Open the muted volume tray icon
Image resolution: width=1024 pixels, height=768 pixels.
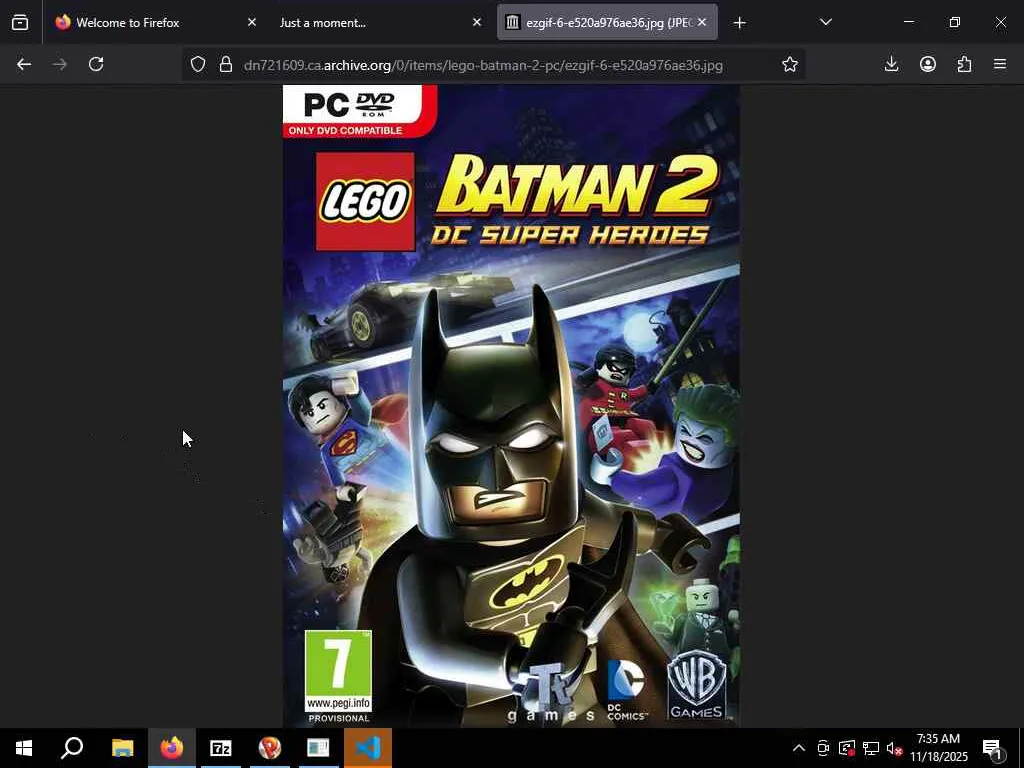click(x=895, y=749)
